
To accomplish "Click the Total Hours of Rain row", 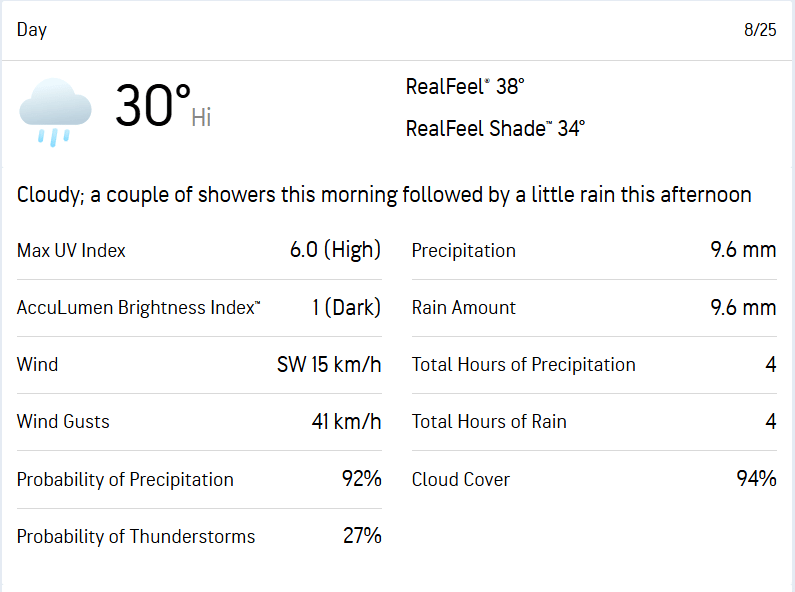I will [x=594, y=422].
